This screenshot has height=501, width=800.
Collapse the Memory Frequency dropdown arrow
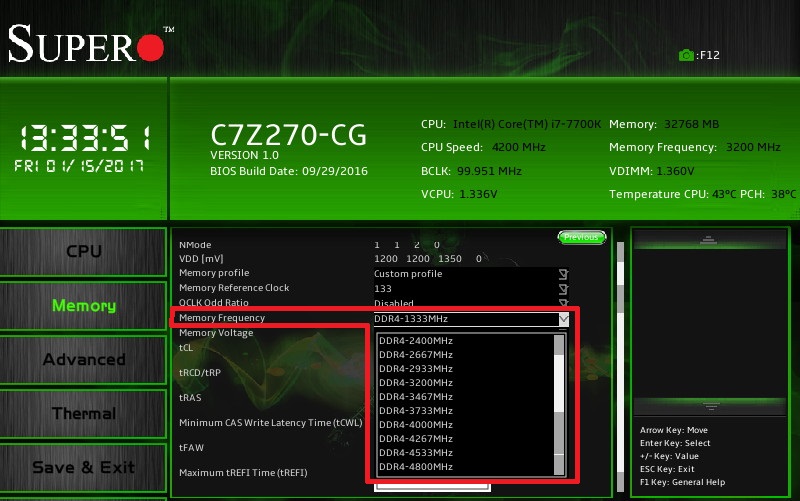563,319
